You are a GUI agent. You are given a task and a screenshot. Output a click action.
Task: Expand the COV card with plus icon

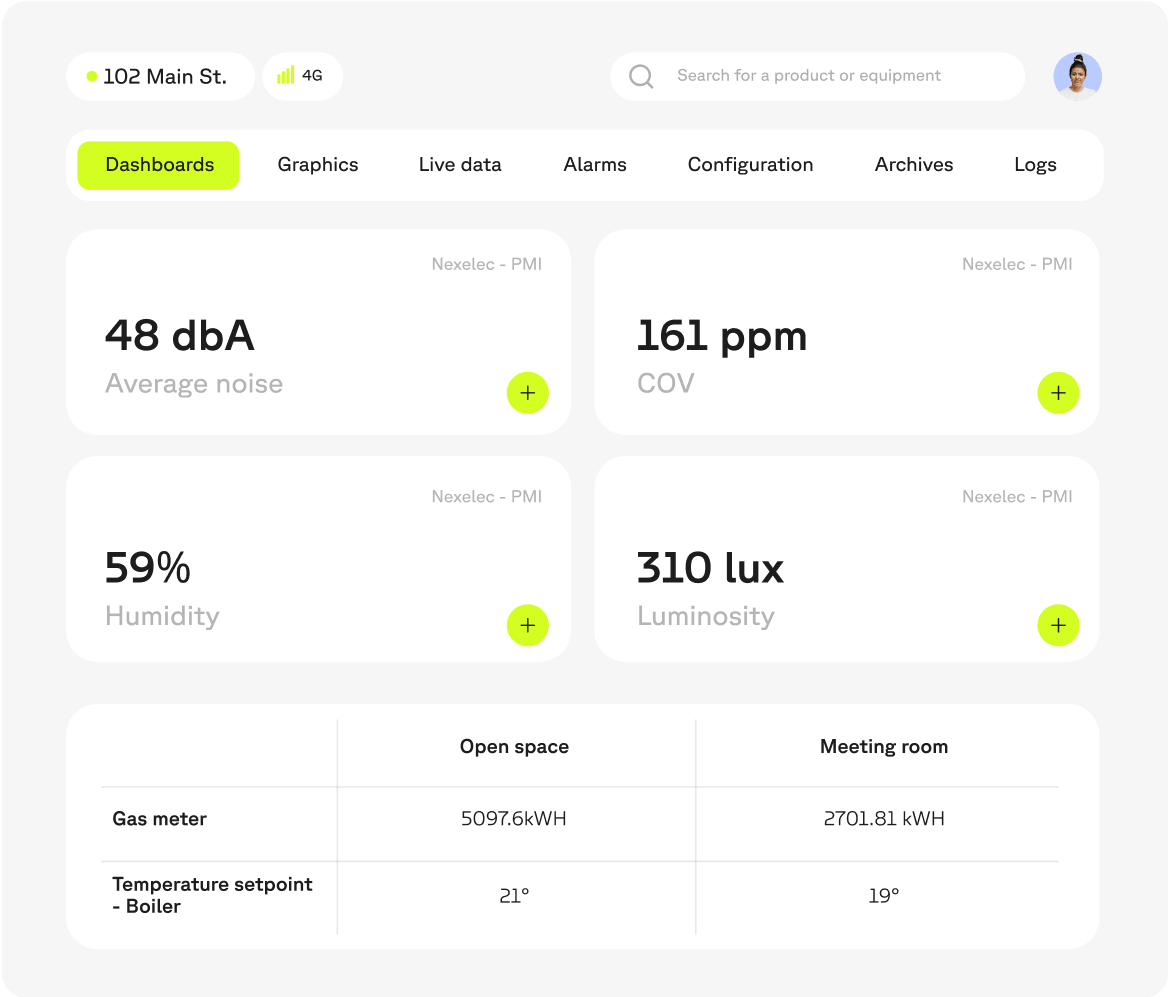1058,393
